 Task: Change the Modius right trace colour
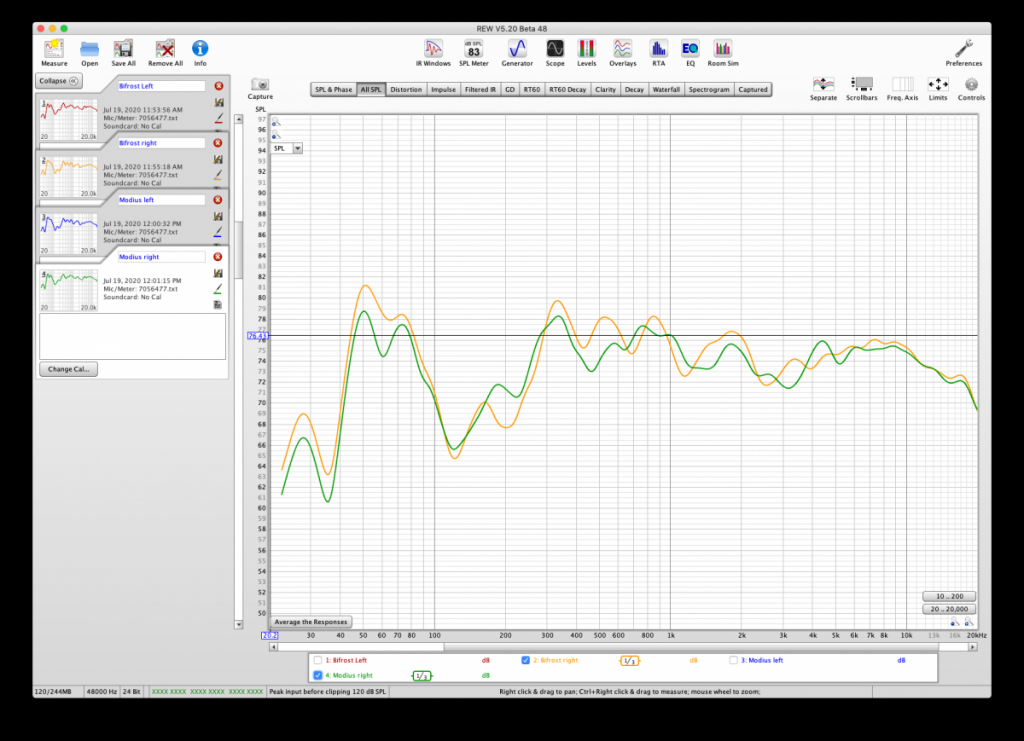click(x=218, y=289)
